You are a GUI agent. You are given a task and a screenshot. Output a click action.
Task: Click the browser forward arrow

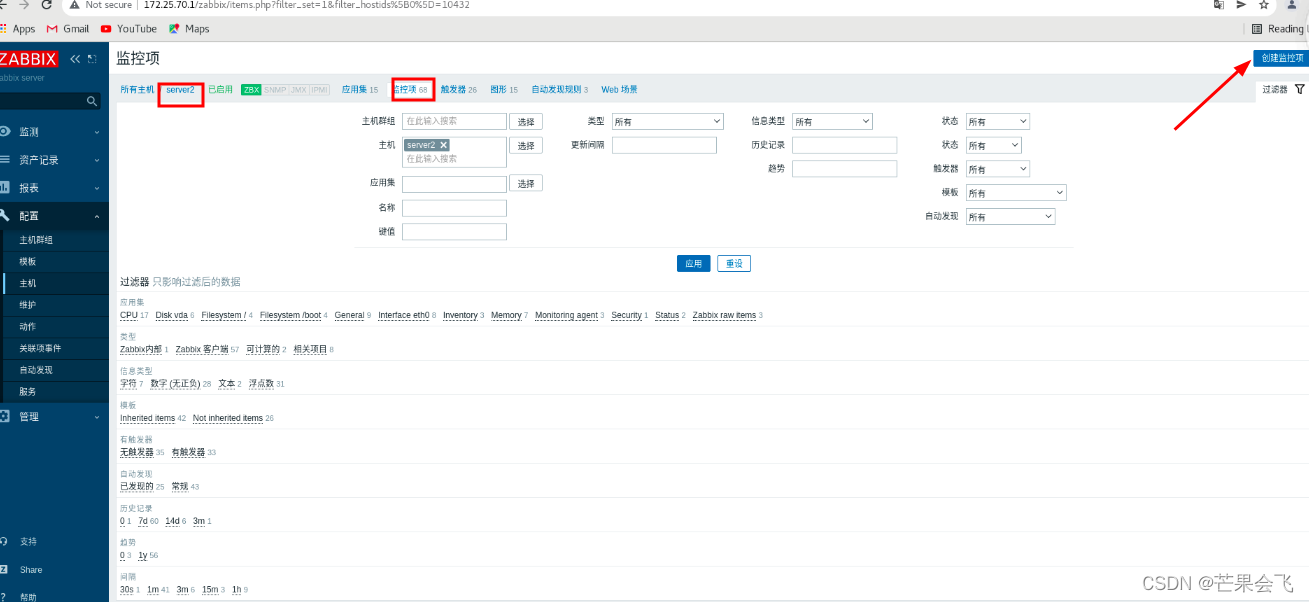click(23, 5)
